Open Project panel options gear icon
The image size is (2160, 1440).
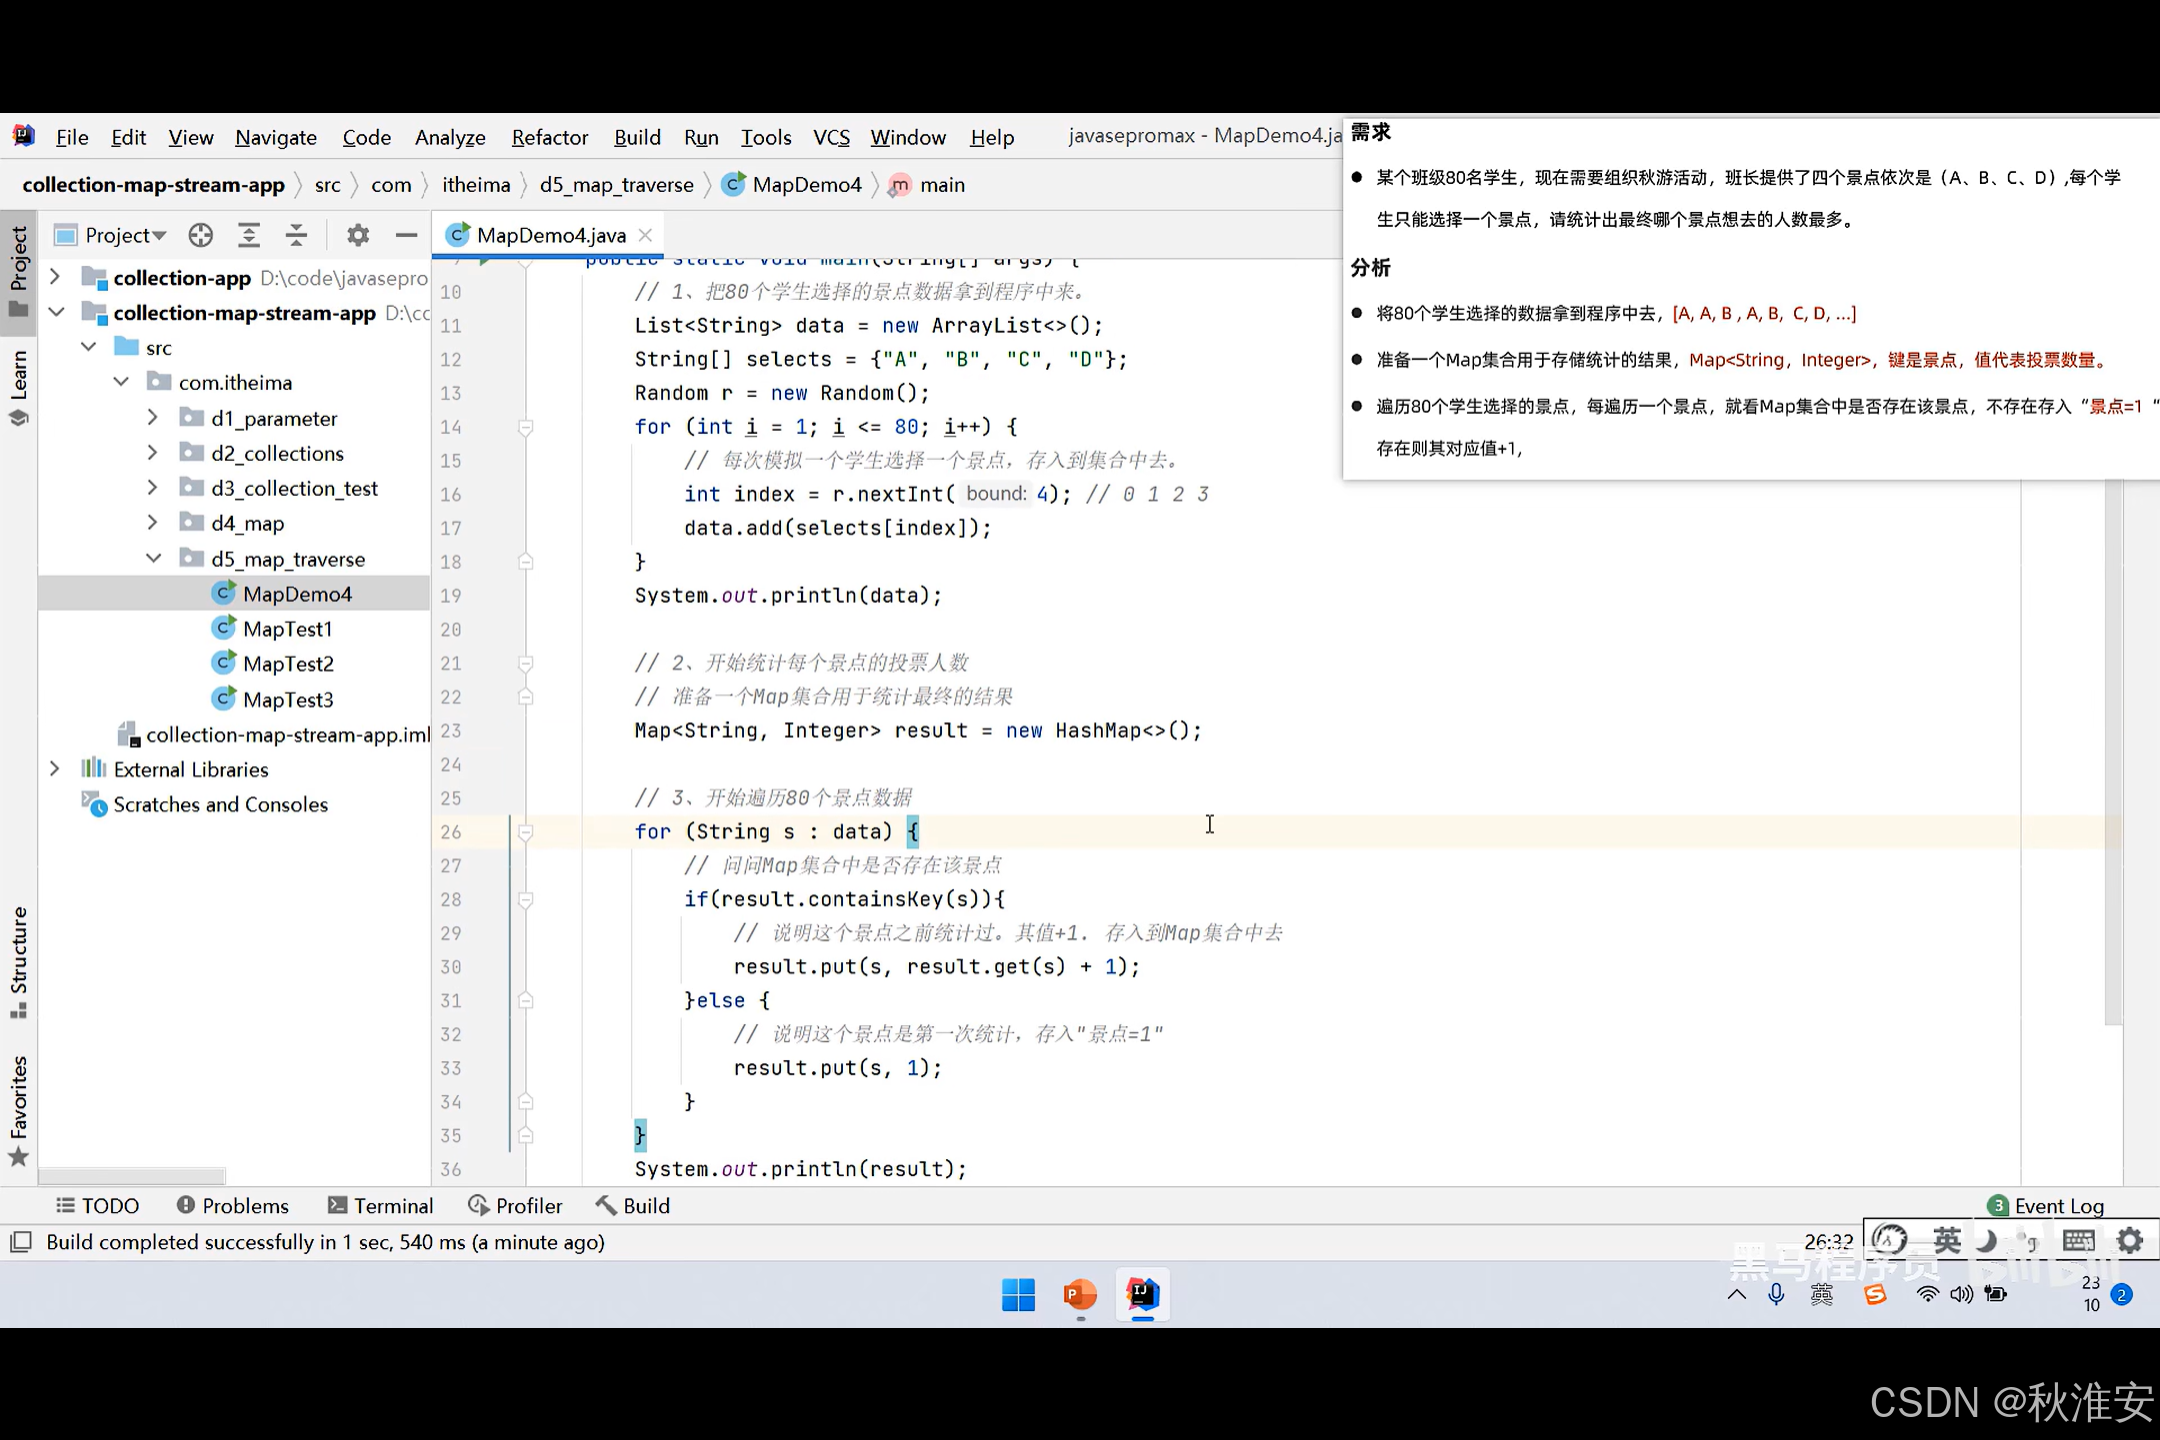(357, 235)
